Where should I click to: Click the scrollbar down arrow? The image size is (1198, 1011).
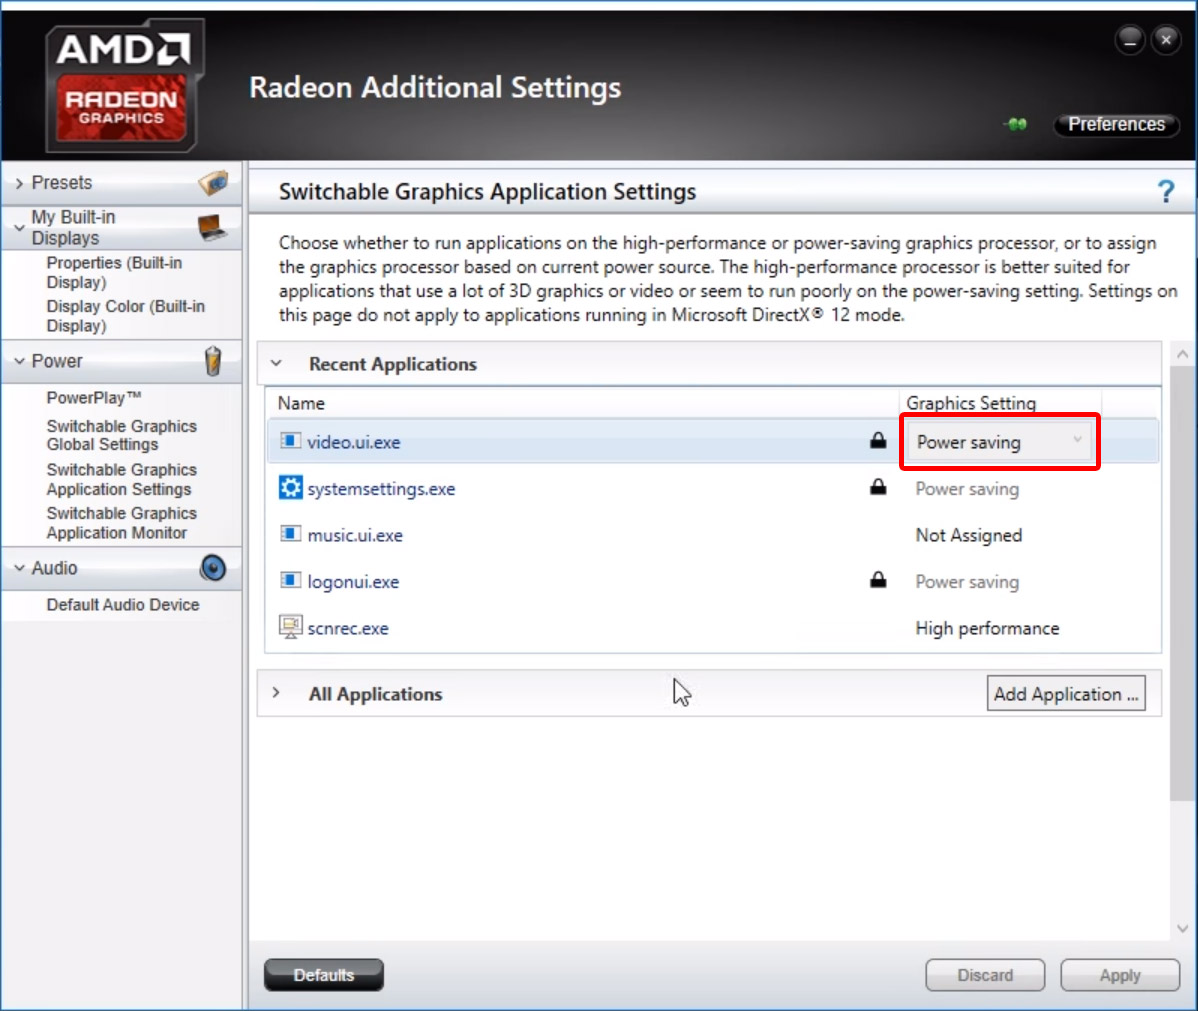click(x=1182, y=928)
